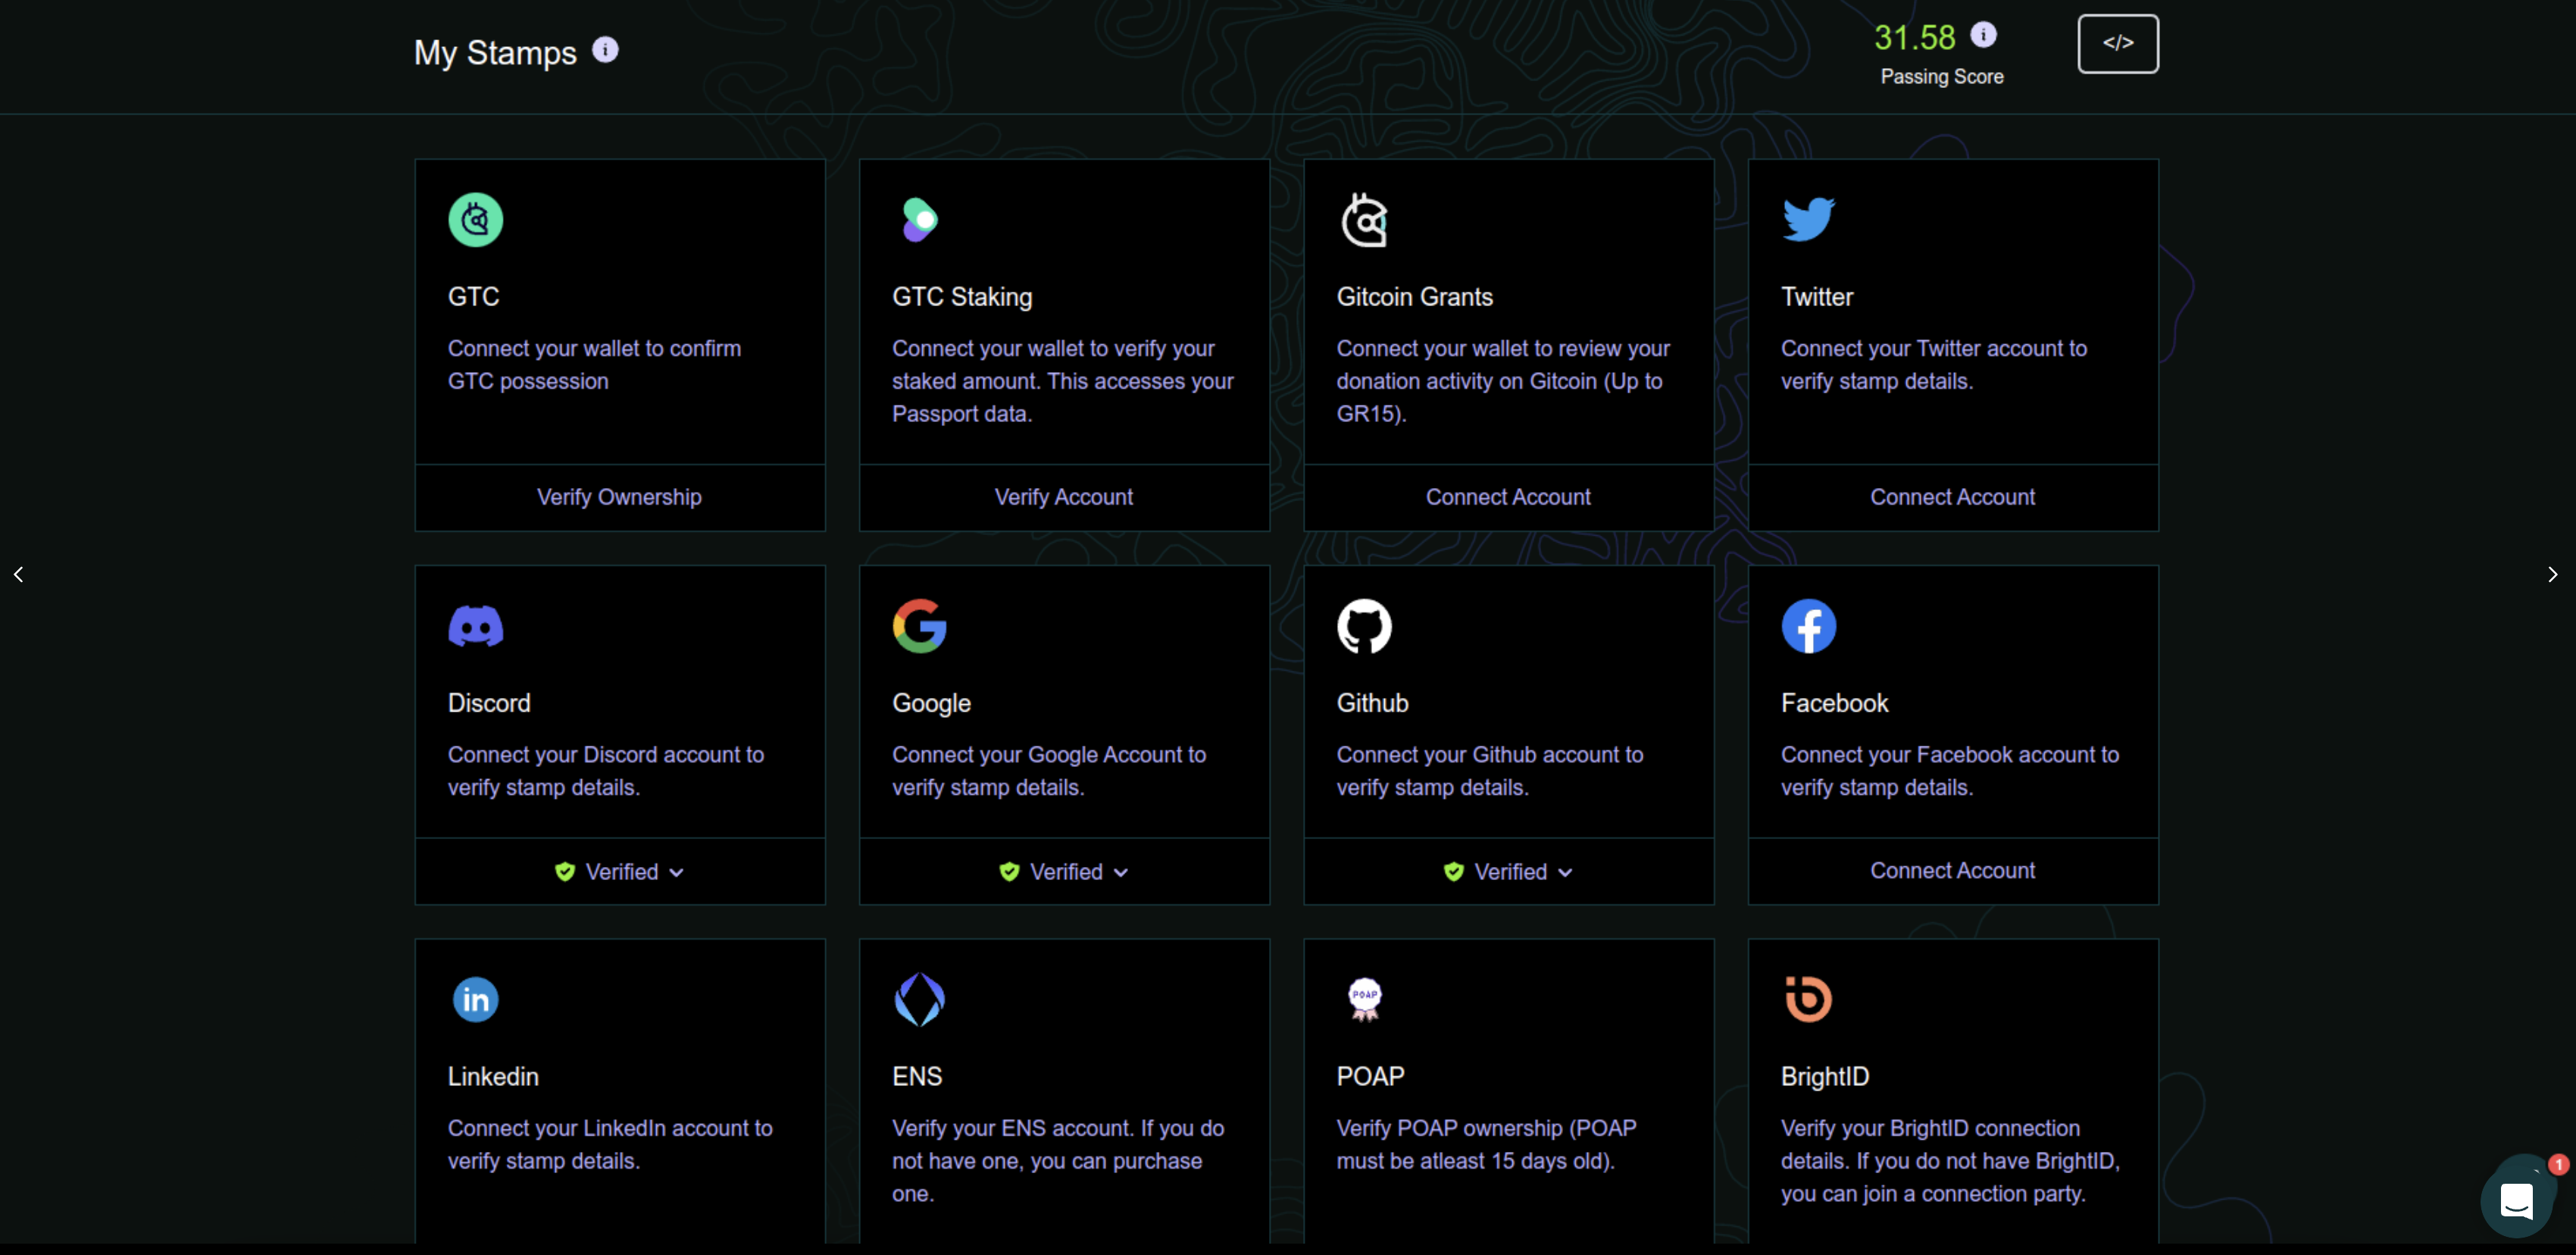Click the ENS card title
The image size is (2576, 1255).
pyautogui.click(x=917, y=1076)
